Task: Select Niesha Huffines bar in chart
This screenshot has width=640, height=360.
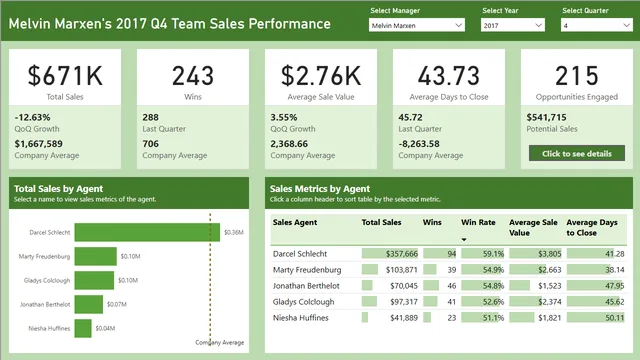Action: click(x=83, y=328)
